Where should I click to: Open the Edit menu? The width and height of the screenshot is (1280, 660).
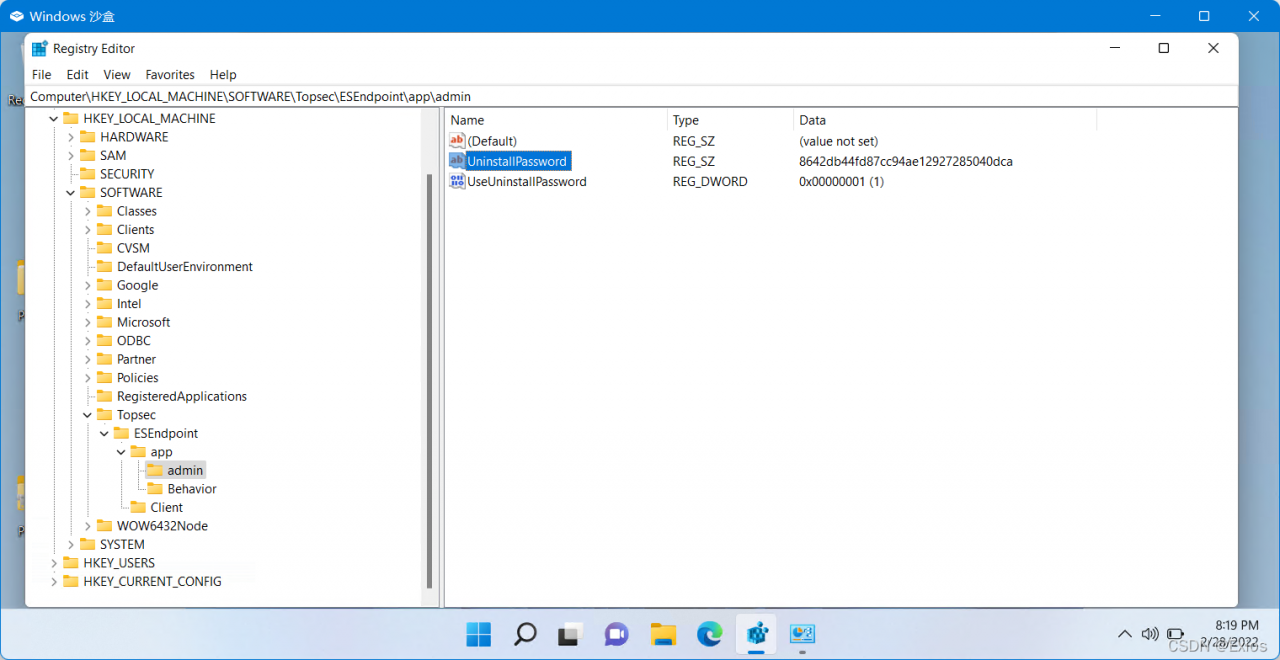pyautogui.click(x=77, y=74)
